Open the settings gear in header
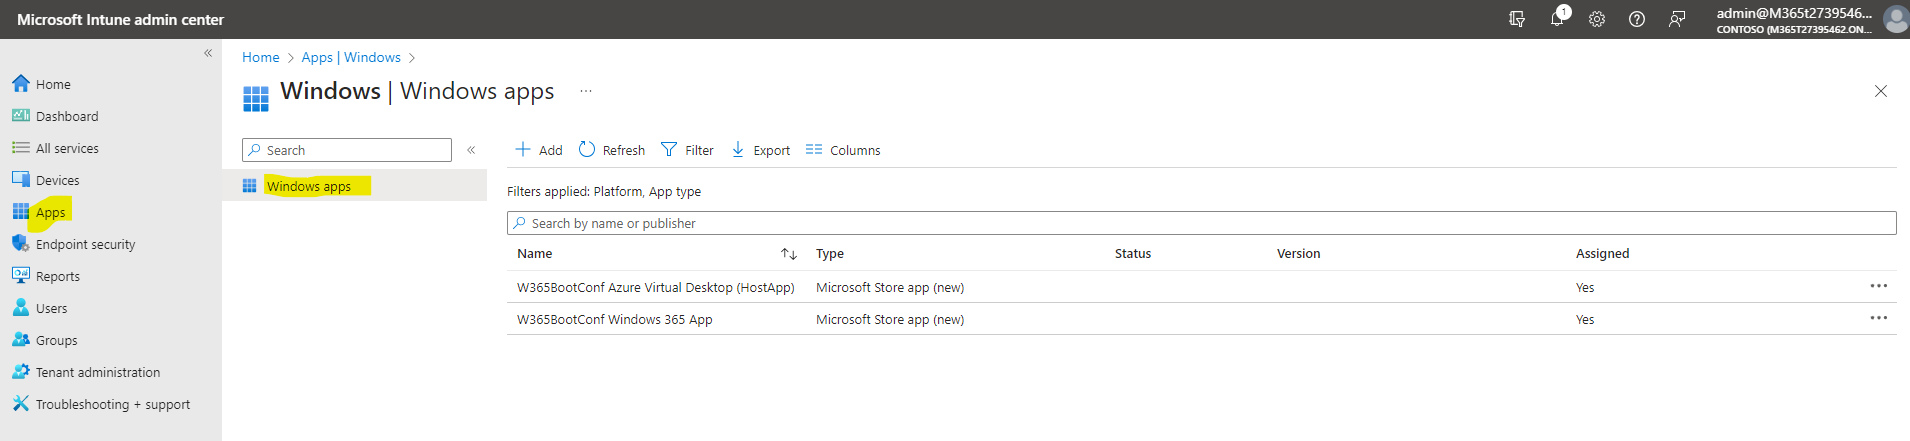Viewport: 1910px width, 441px height. coord(1597,19)
